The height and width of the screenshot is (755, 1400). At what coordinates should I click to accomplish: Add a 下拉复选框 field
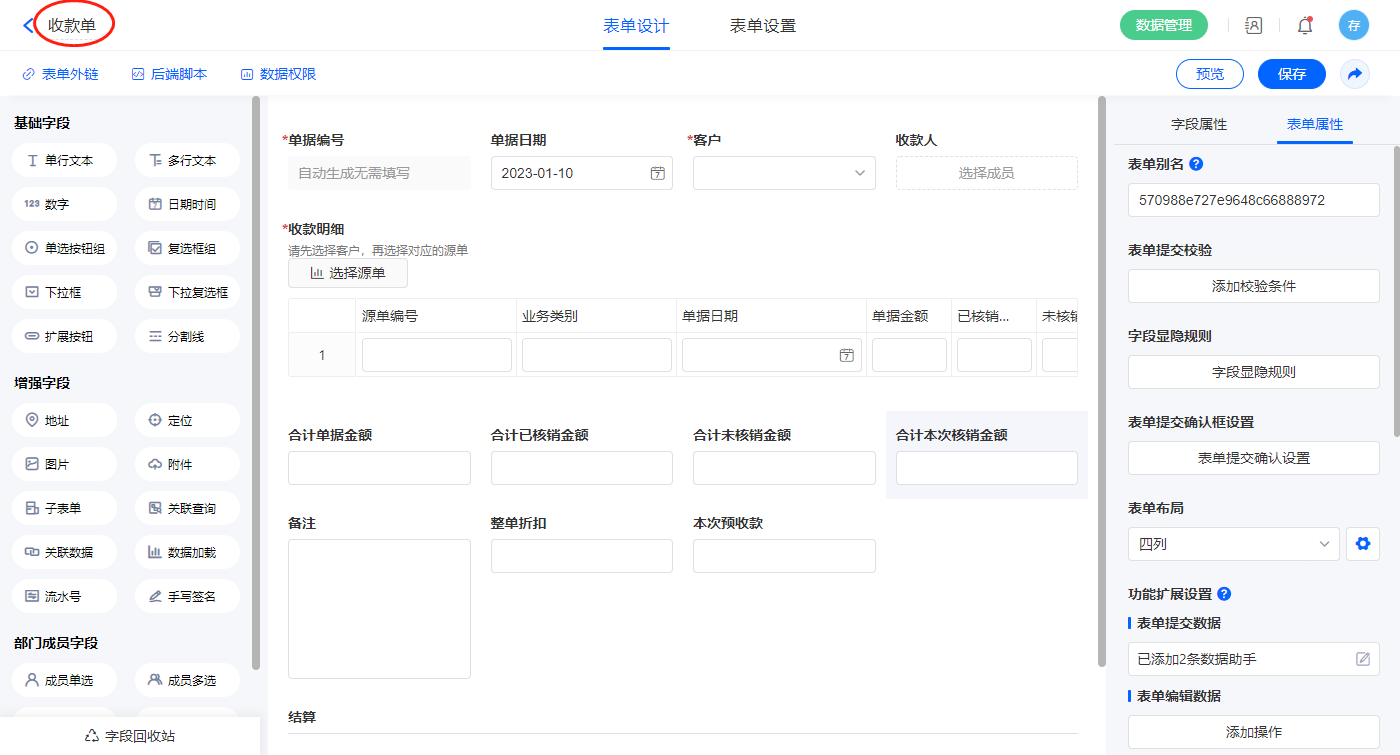pos(187,292)
